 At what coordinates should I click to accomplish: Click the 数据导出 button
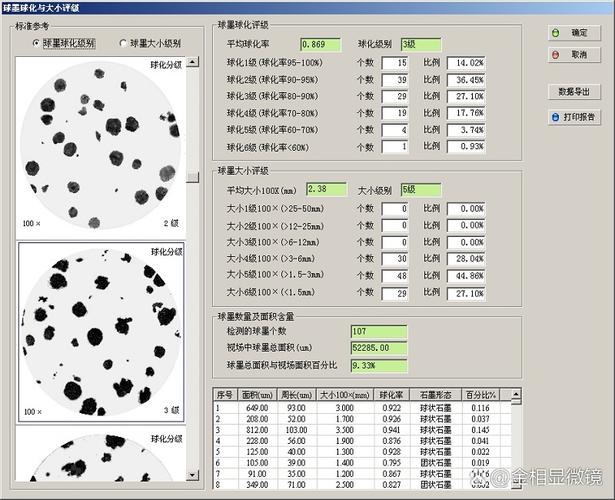(574, 92)
